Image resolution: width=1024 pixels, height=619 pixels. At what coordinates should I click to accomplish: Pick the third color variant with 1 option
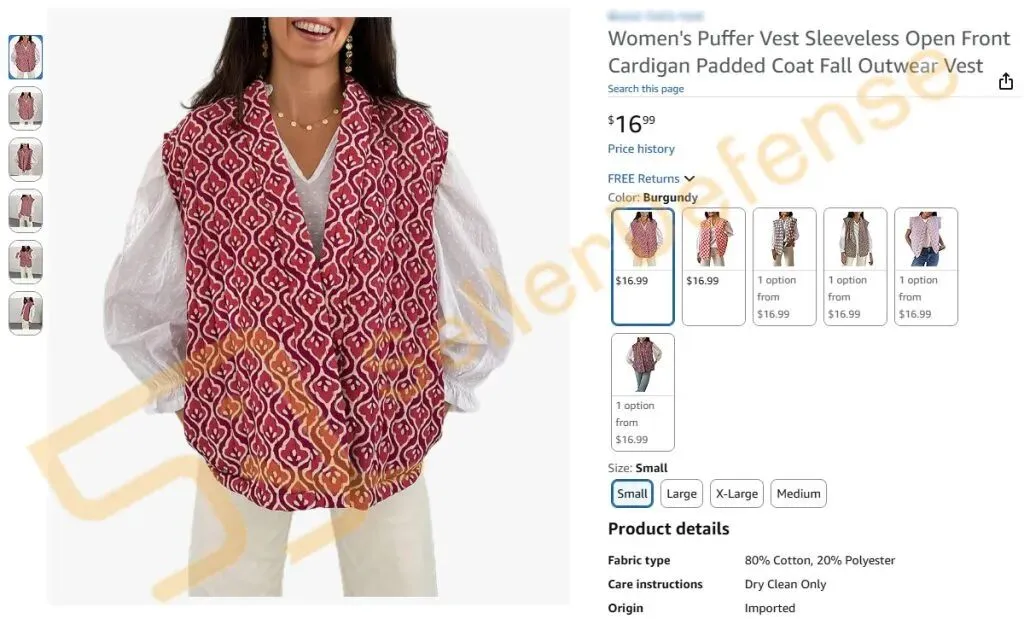(784, 266)
